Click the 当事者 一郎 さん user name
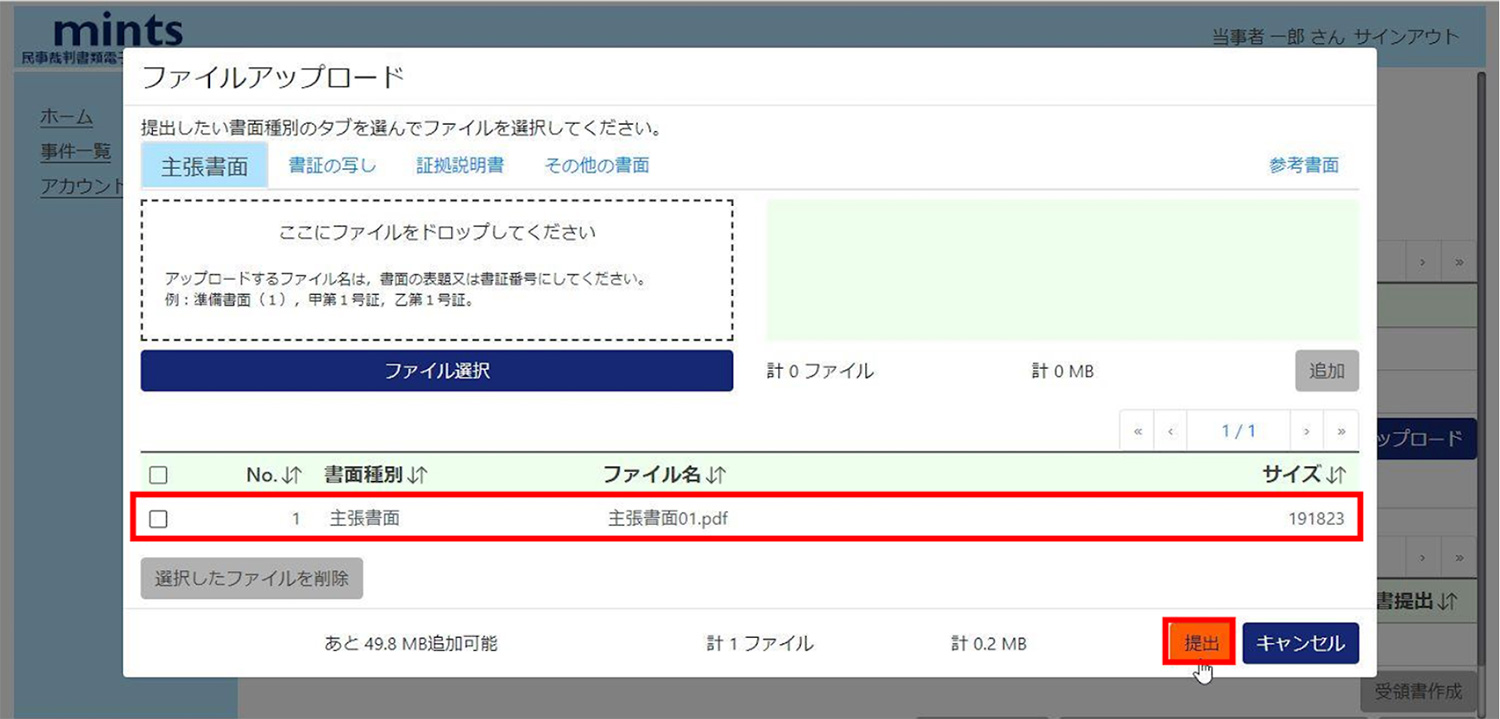Viewport: 1500px width, 719px height. [1278, 37]
